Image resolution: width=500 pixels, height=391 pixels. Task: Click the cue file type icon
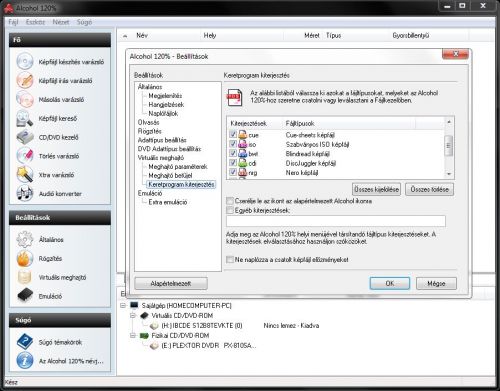pyautogui.click(x=243, y=135)
